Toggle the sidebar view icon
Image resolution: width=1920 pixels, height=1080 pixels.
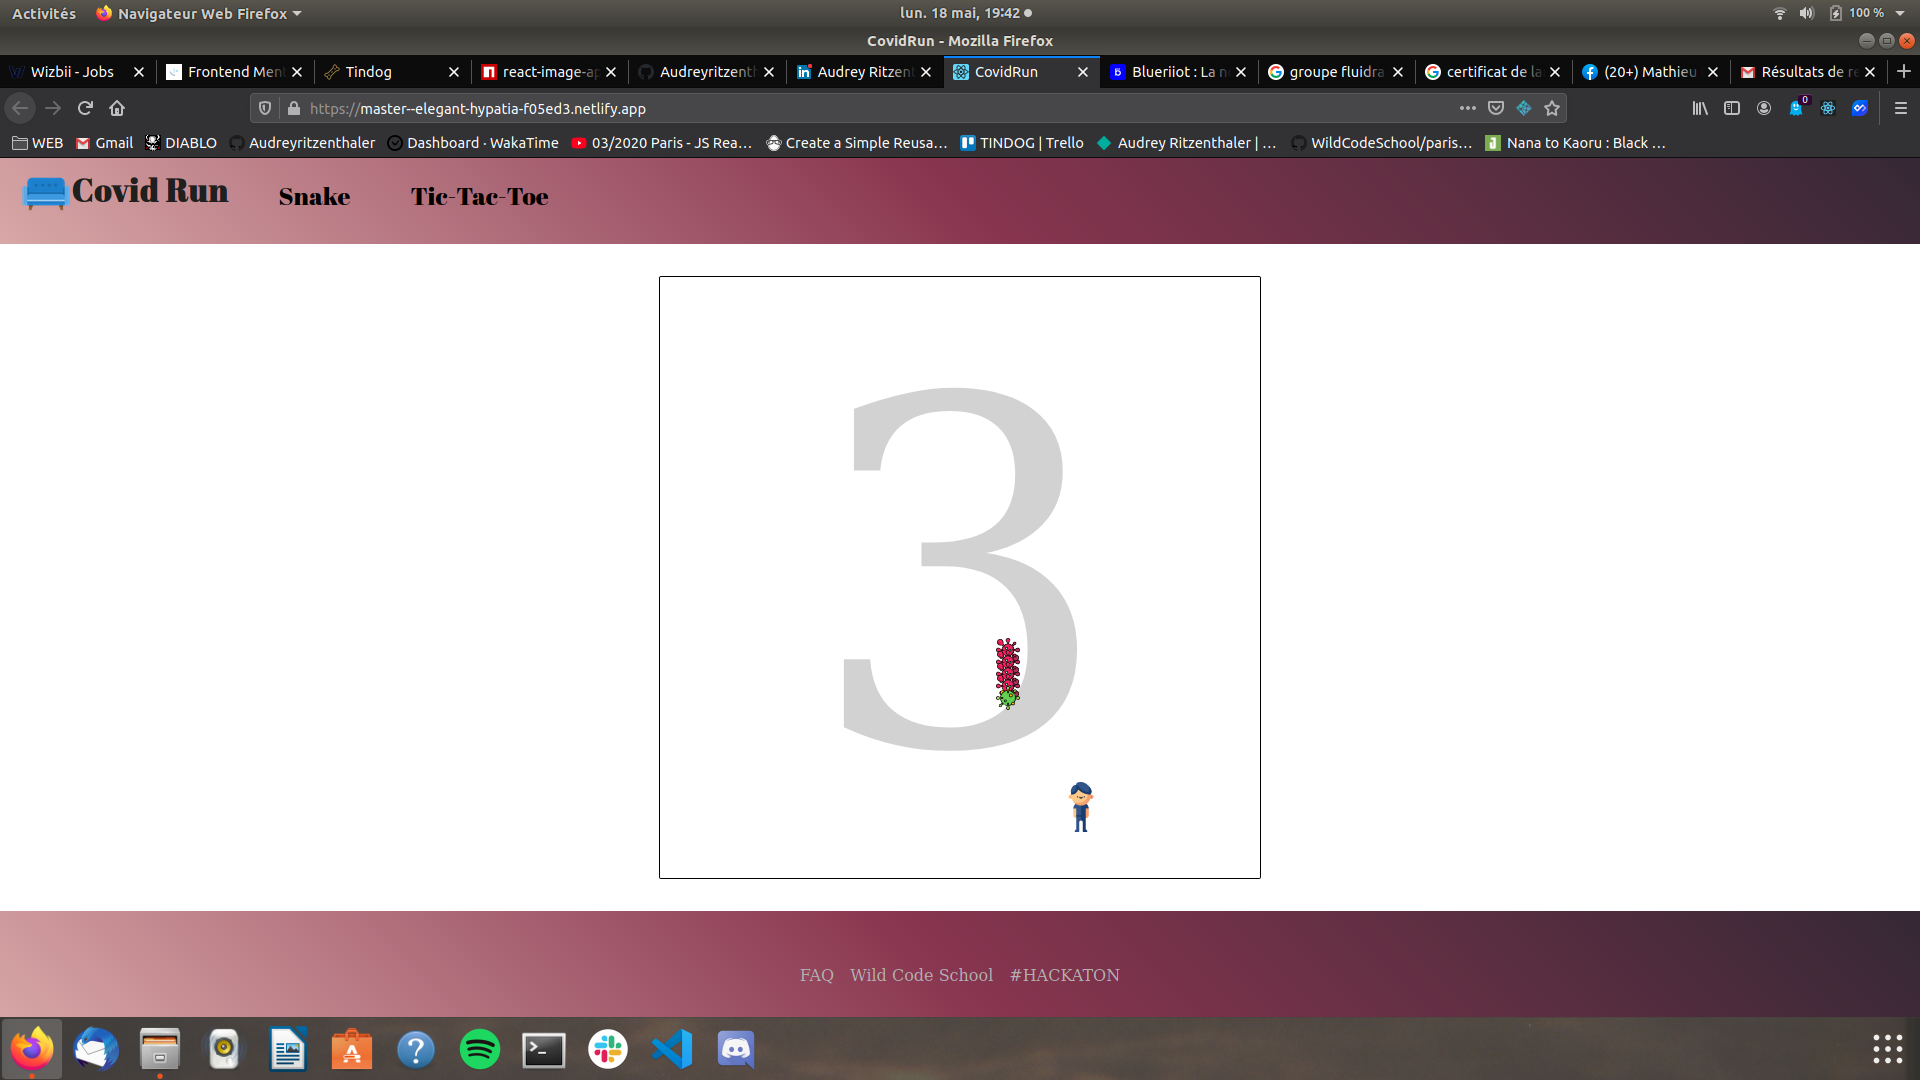1732,108
